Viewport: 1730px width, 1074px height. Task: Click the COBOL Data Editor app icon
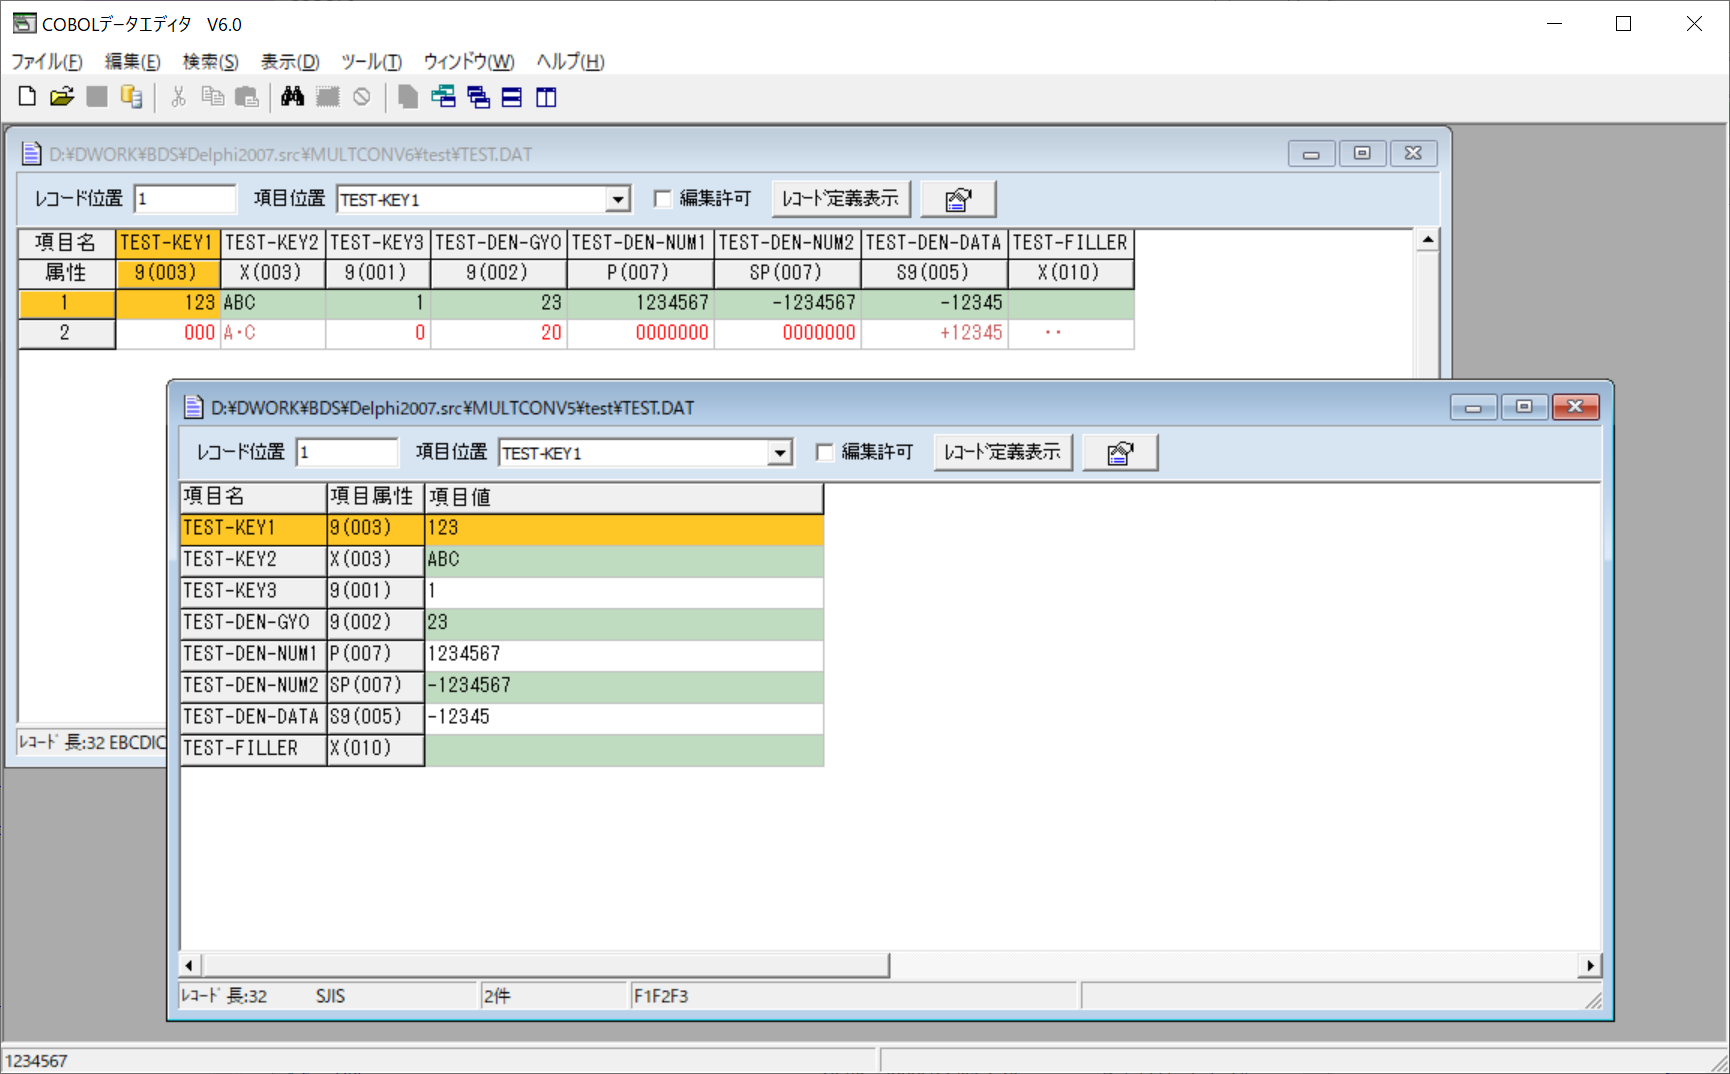24,23
